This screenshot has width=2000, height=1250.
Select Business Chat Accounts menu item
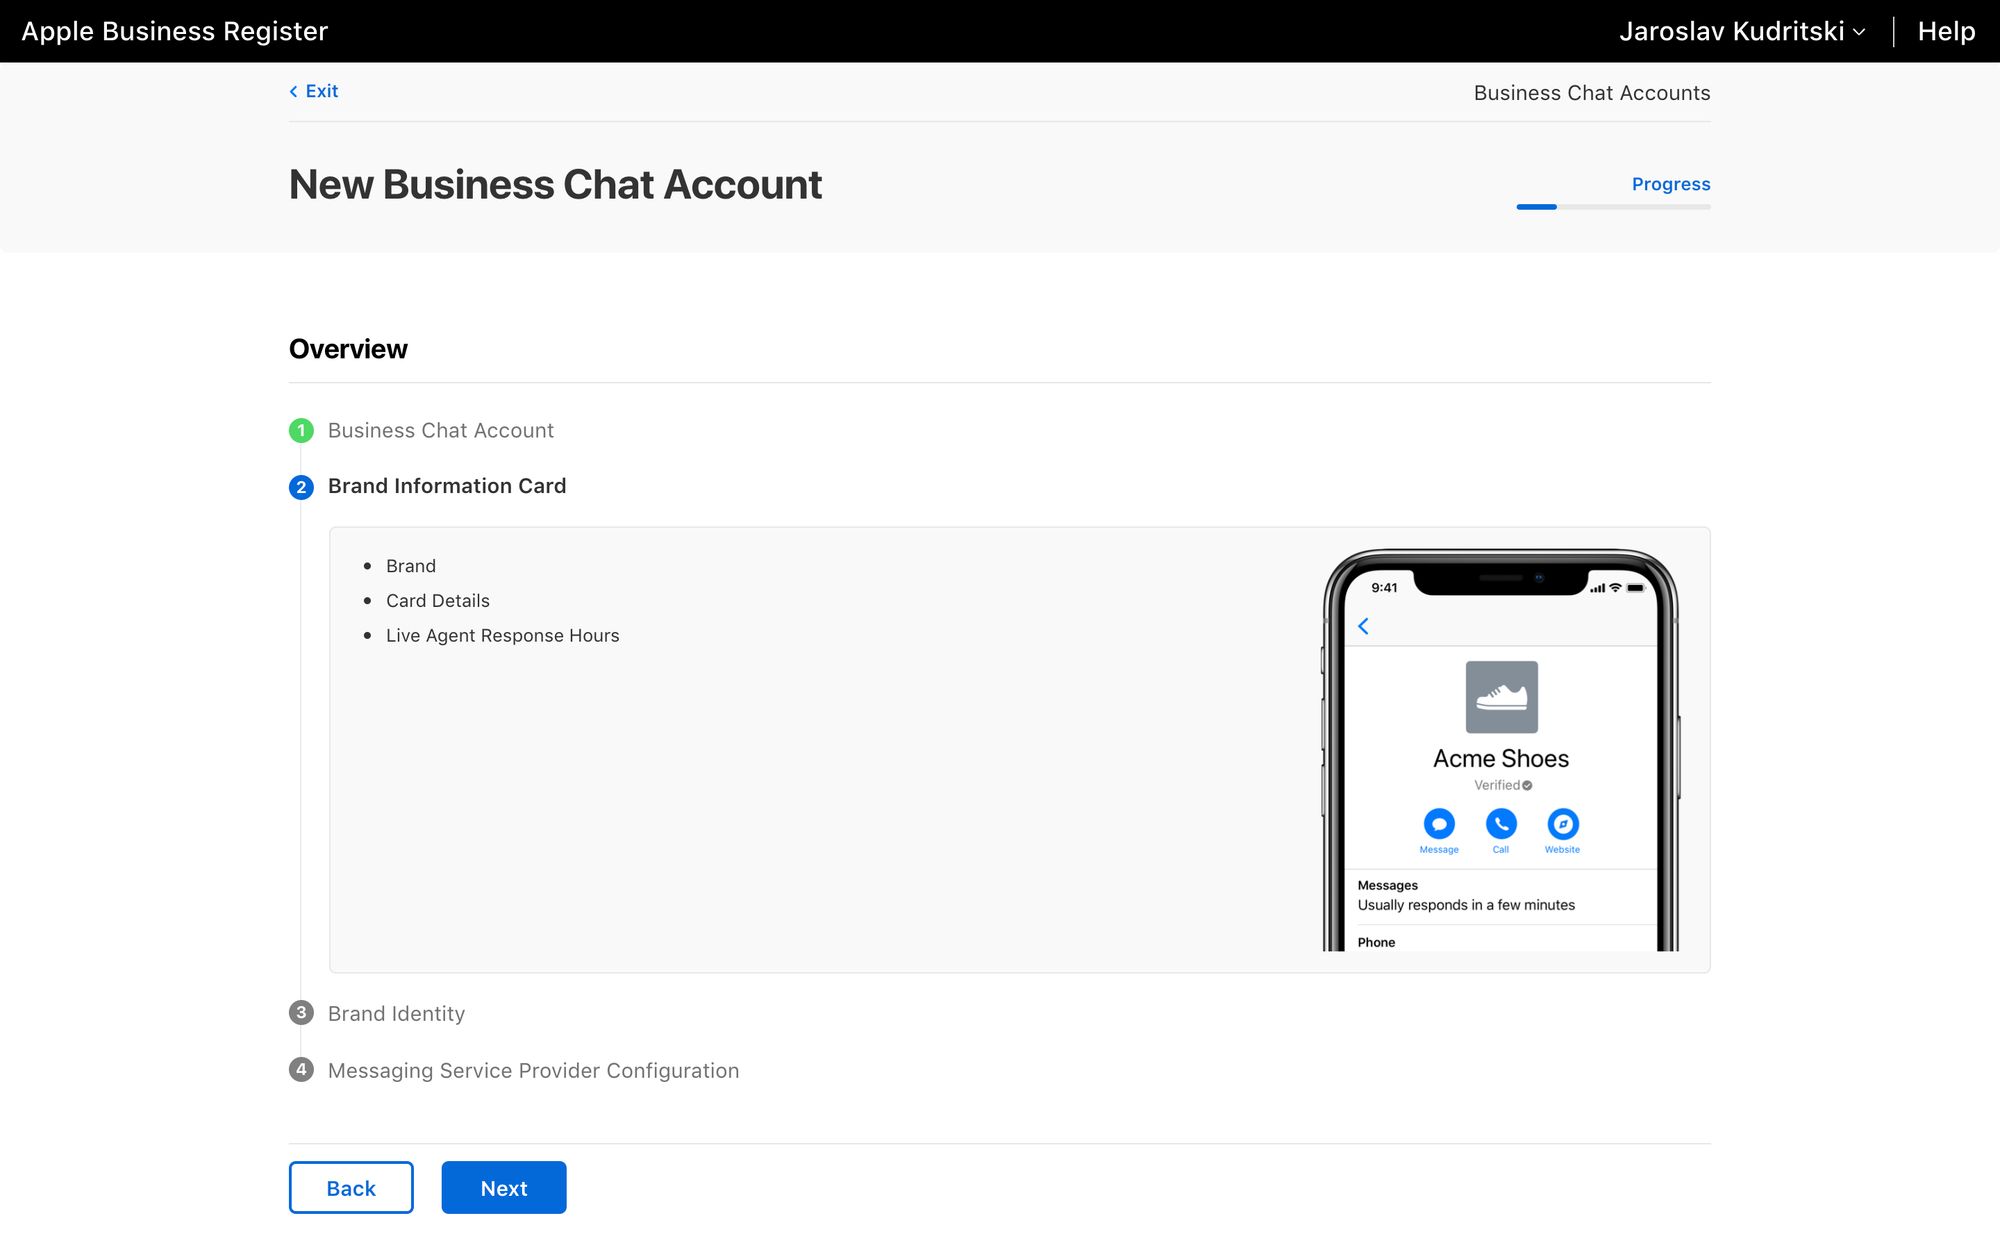coord(1593,91)
